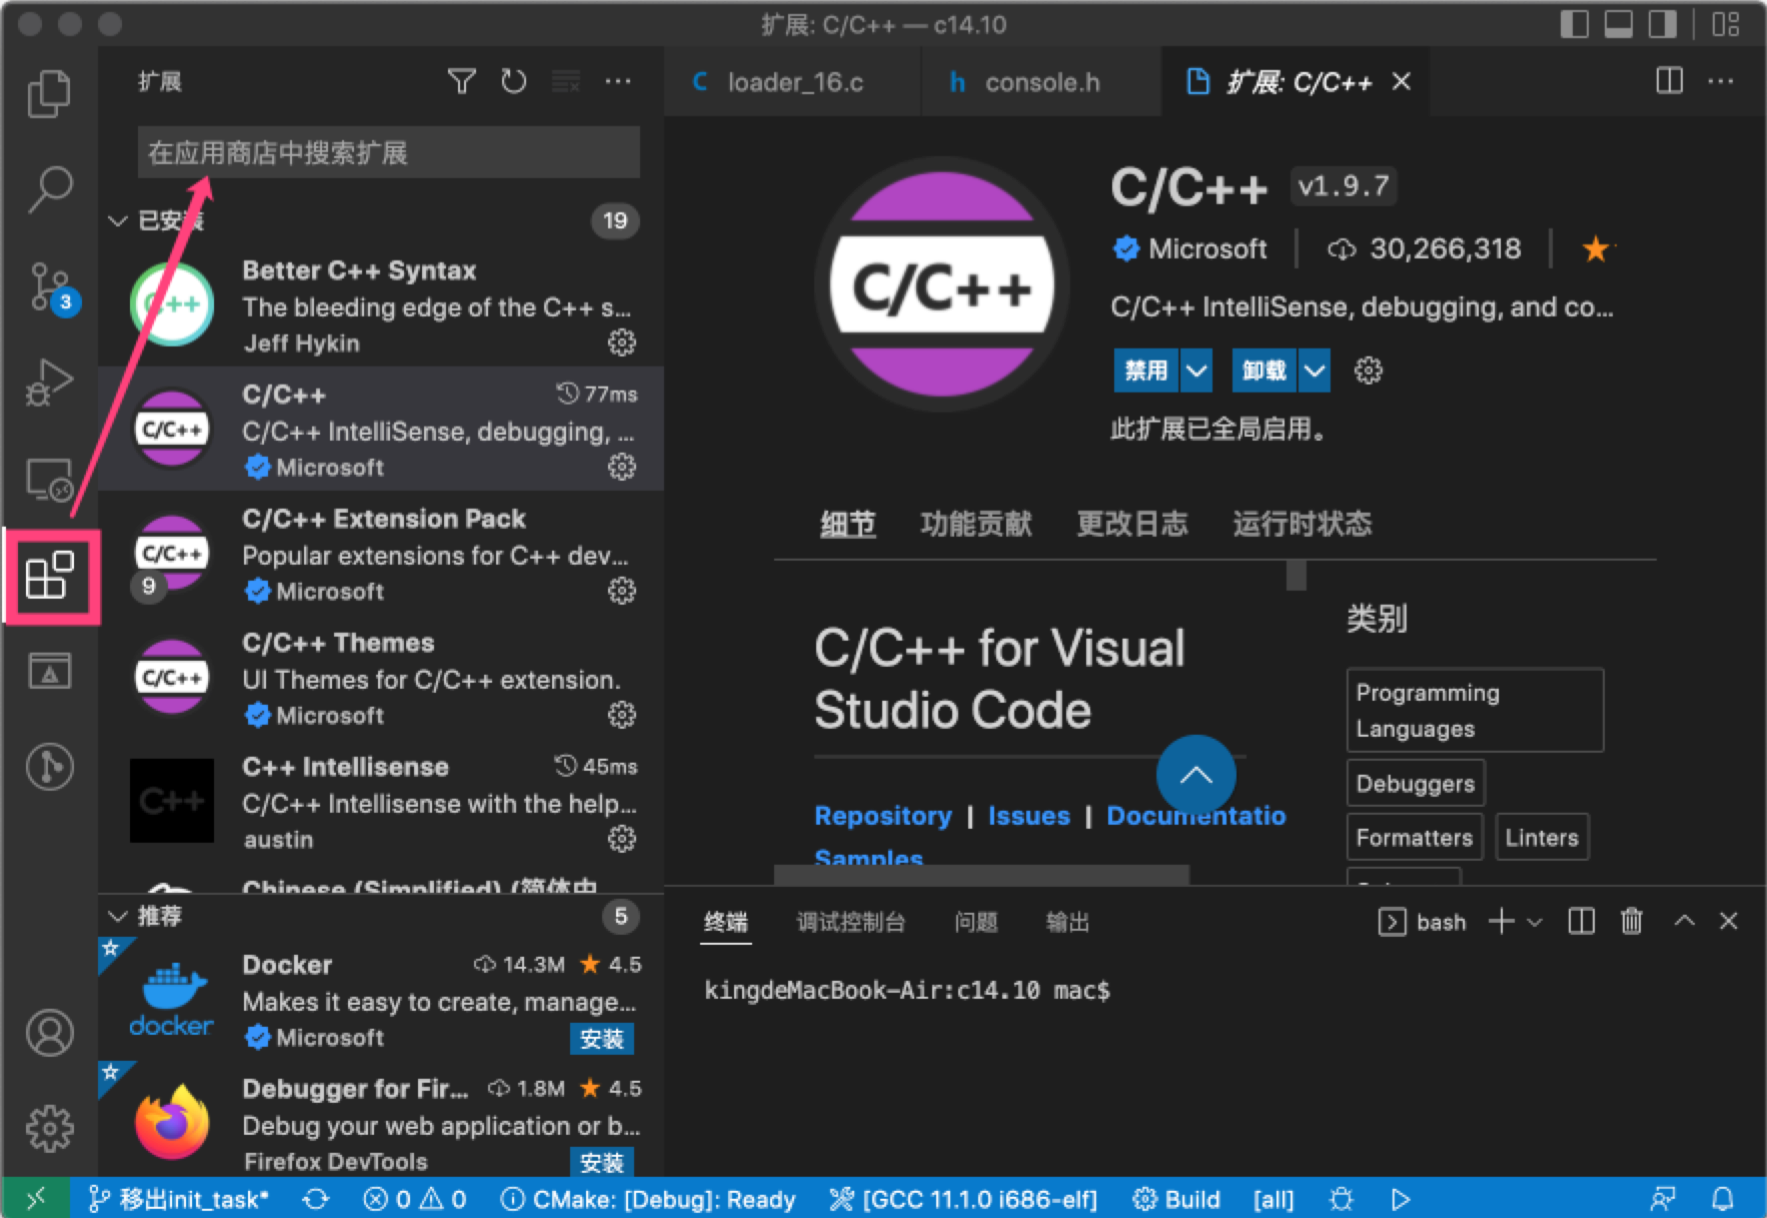
Task: Open the Remote Explorer icon
Action: click(49, 479)
